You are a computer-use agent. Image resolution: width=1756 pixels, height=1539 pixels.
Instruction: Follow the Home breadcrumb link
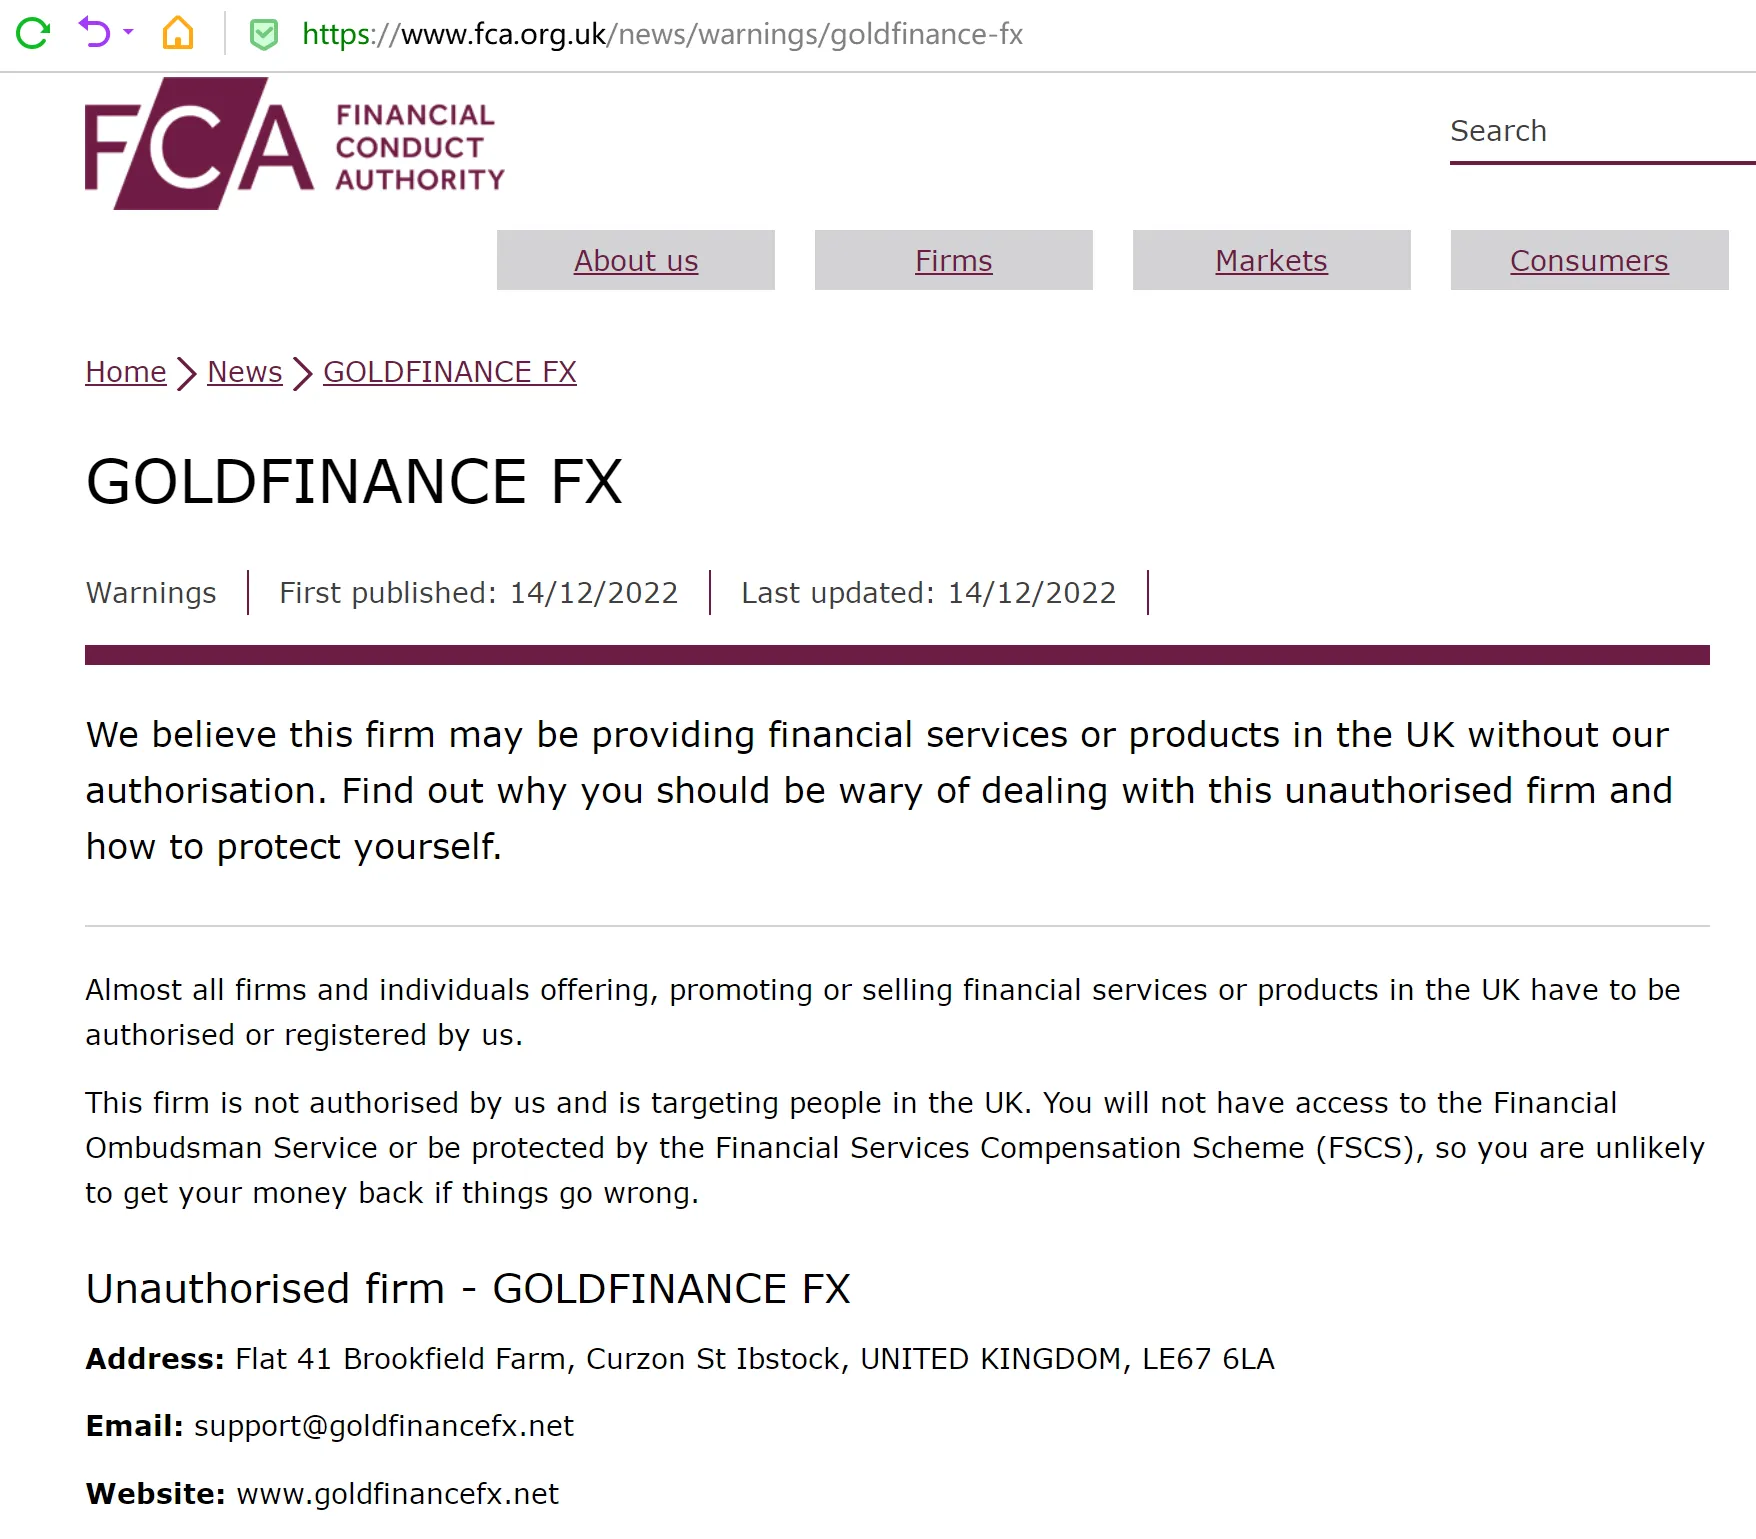pyautogui.click(x=126, y=372)
